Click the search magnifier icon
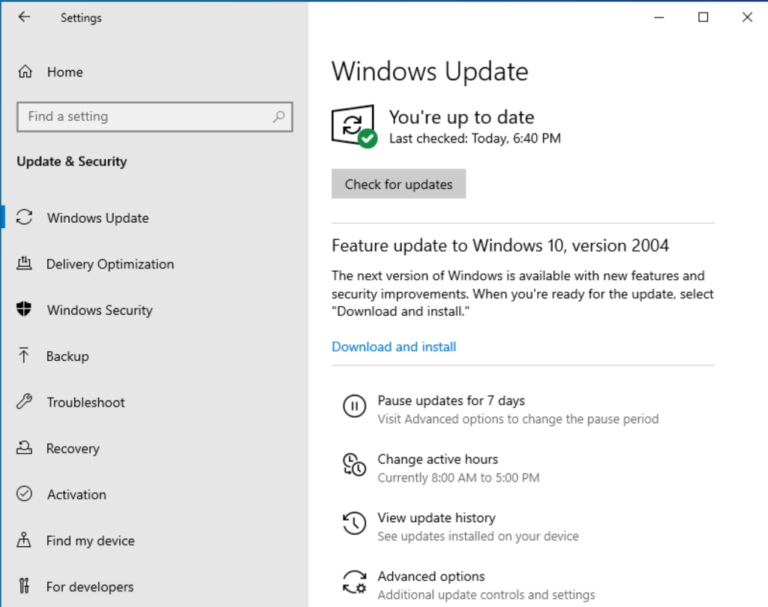 pos(279,117)
